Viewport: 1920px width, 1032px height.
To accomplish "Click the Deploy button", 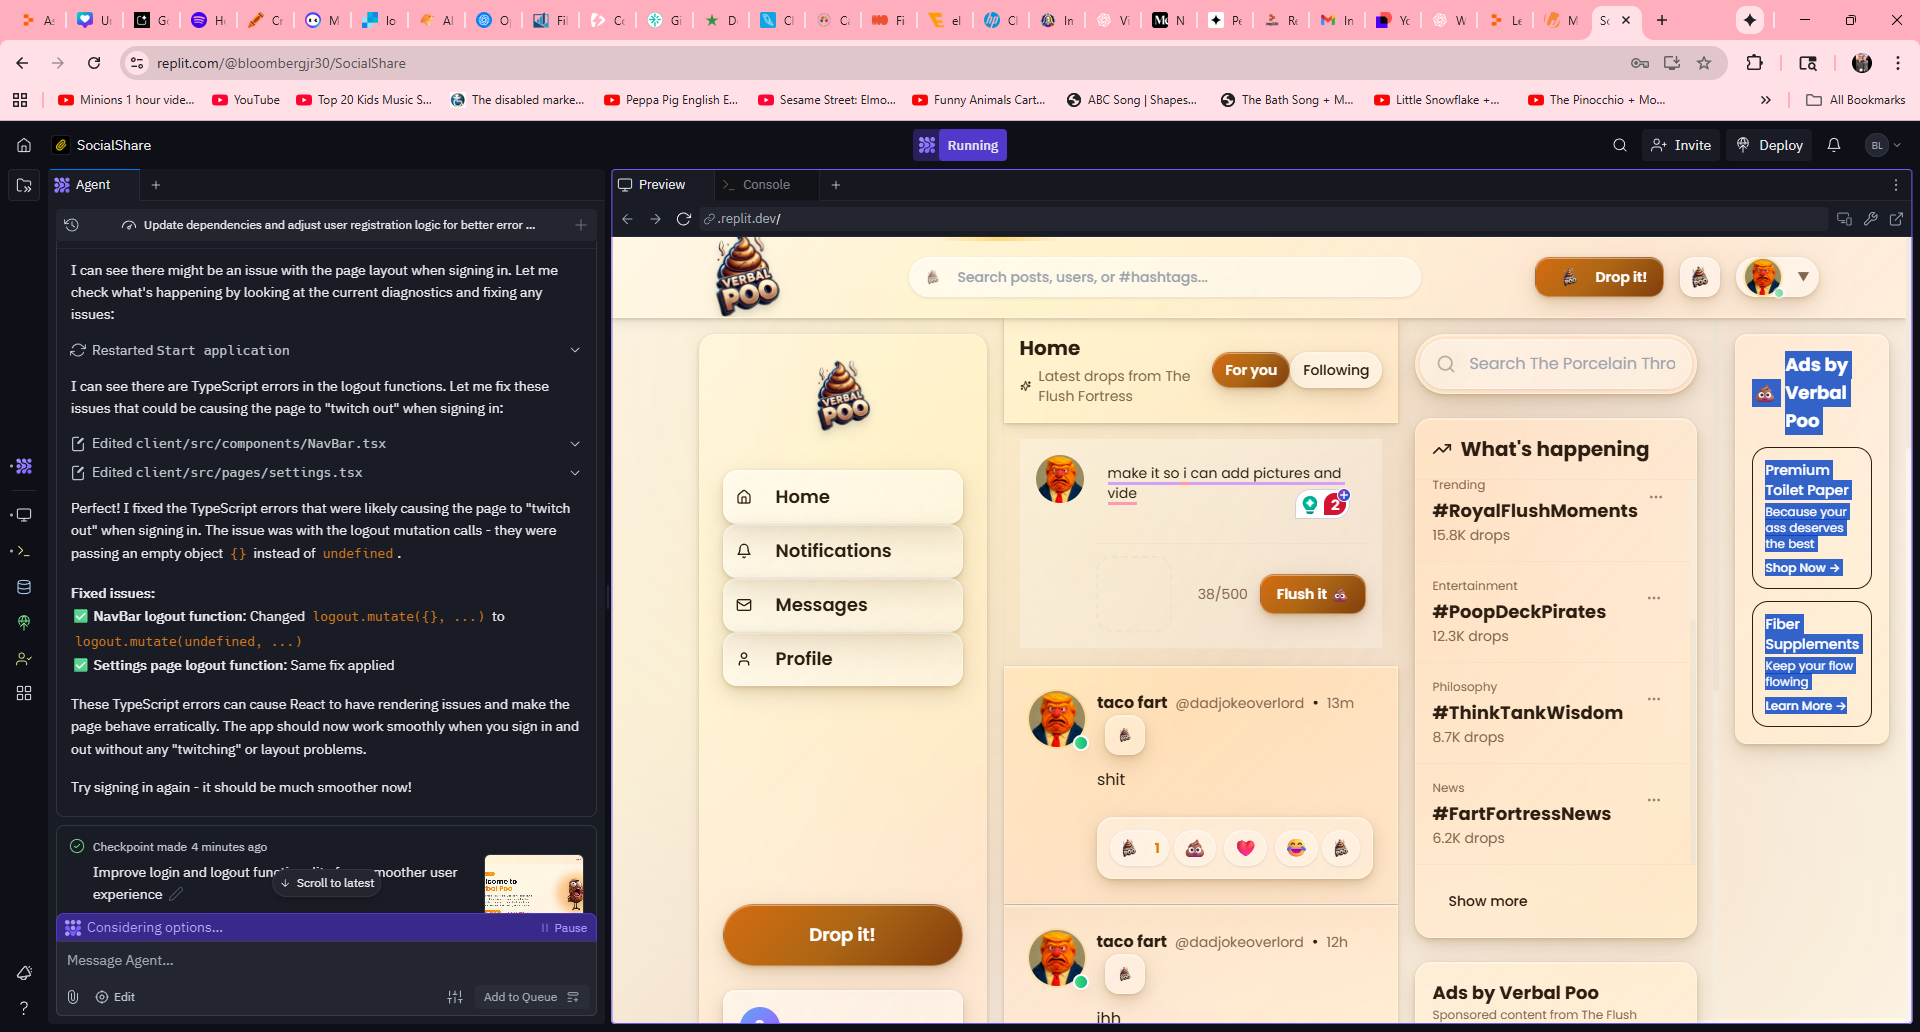I will (1769, 145).
